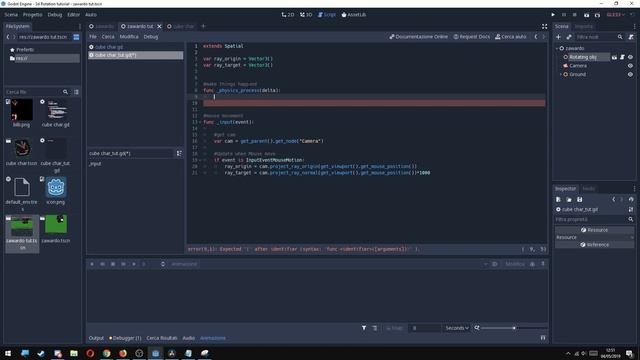This screenshot has height=360, width=640.
Task: Create new resource icon in Inspector
Action: (x=558, y=199)
